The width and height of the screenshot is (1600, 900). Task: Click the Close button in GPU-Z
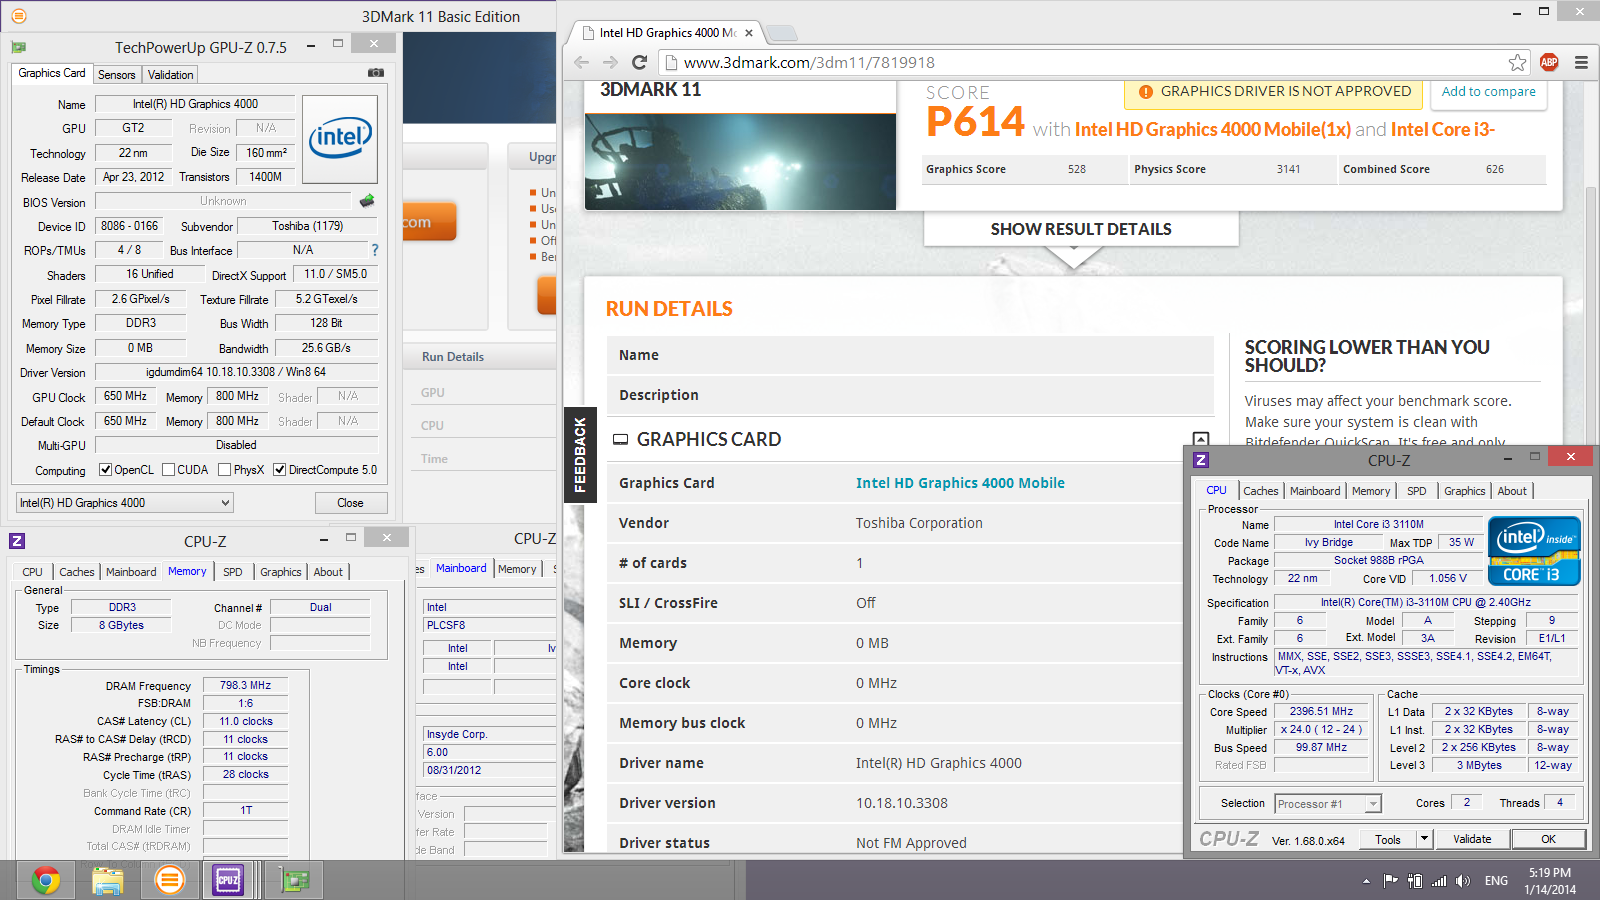(351, 503)
